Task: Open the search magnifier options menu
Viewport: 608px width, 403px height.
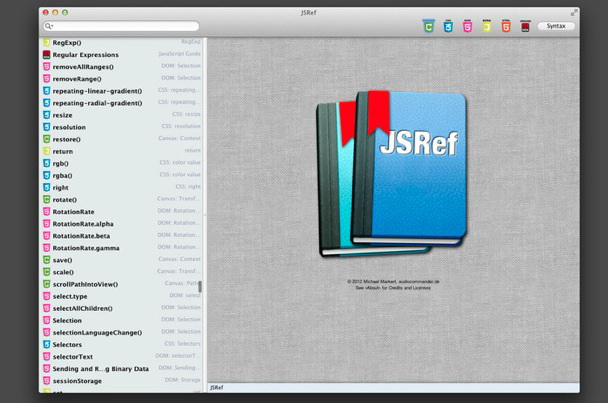Action: pyautogui.click(x=49, y=26)
